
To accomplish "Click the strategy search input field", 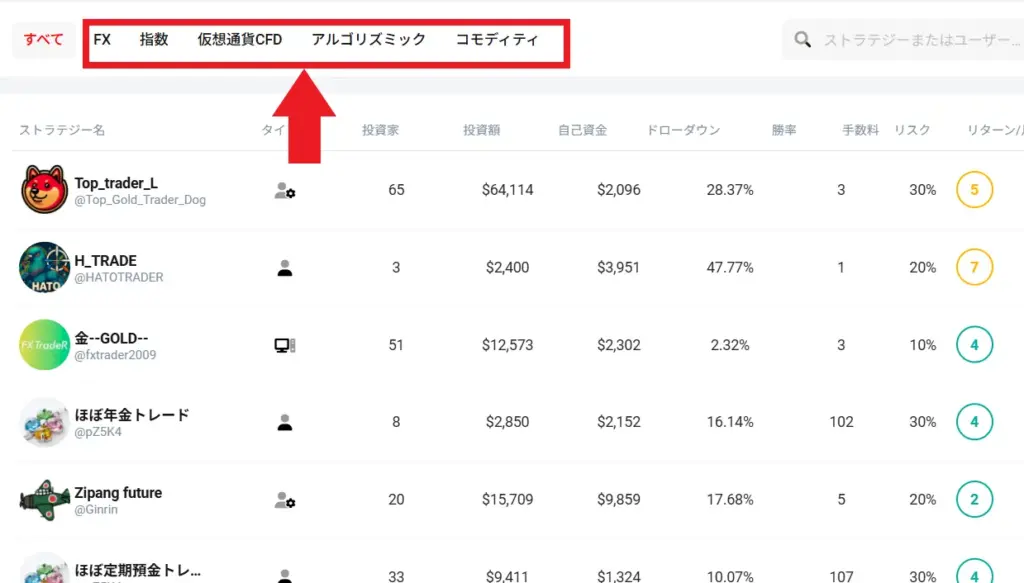I will point(910,37).
